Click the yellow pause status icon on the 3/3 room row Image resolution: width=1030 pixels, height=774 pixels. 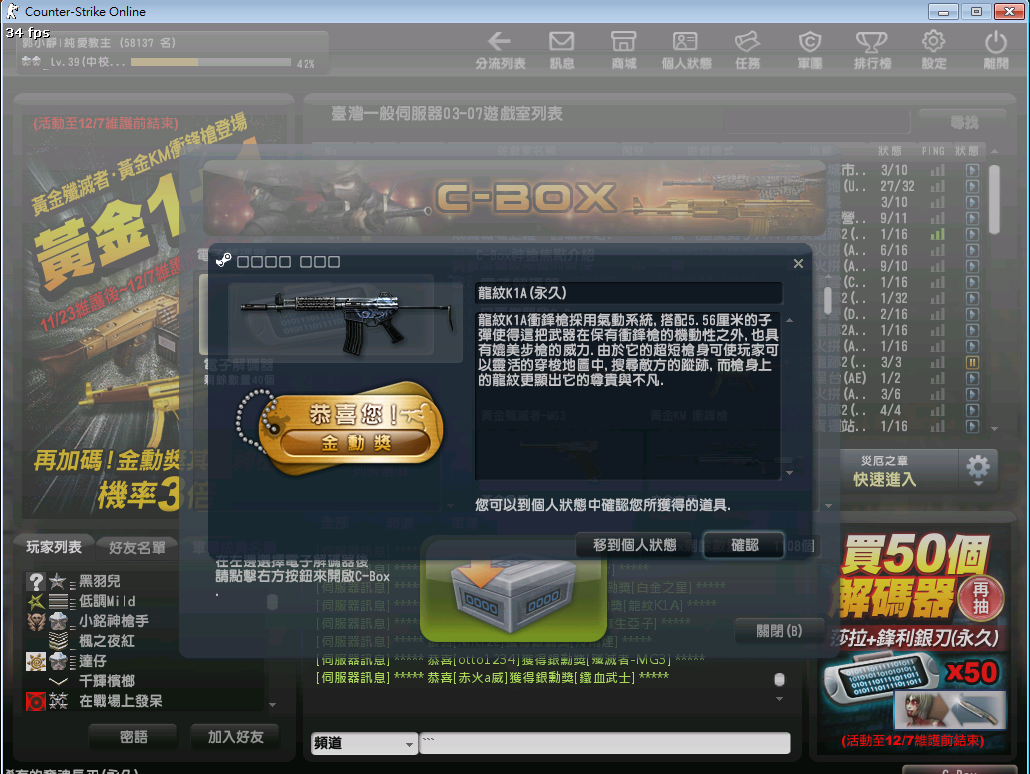972,362
